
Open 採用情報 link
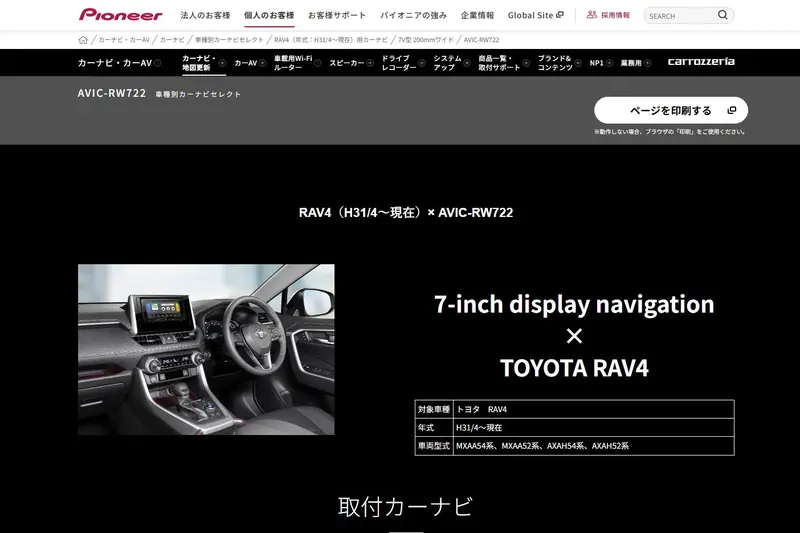(615, 15)
